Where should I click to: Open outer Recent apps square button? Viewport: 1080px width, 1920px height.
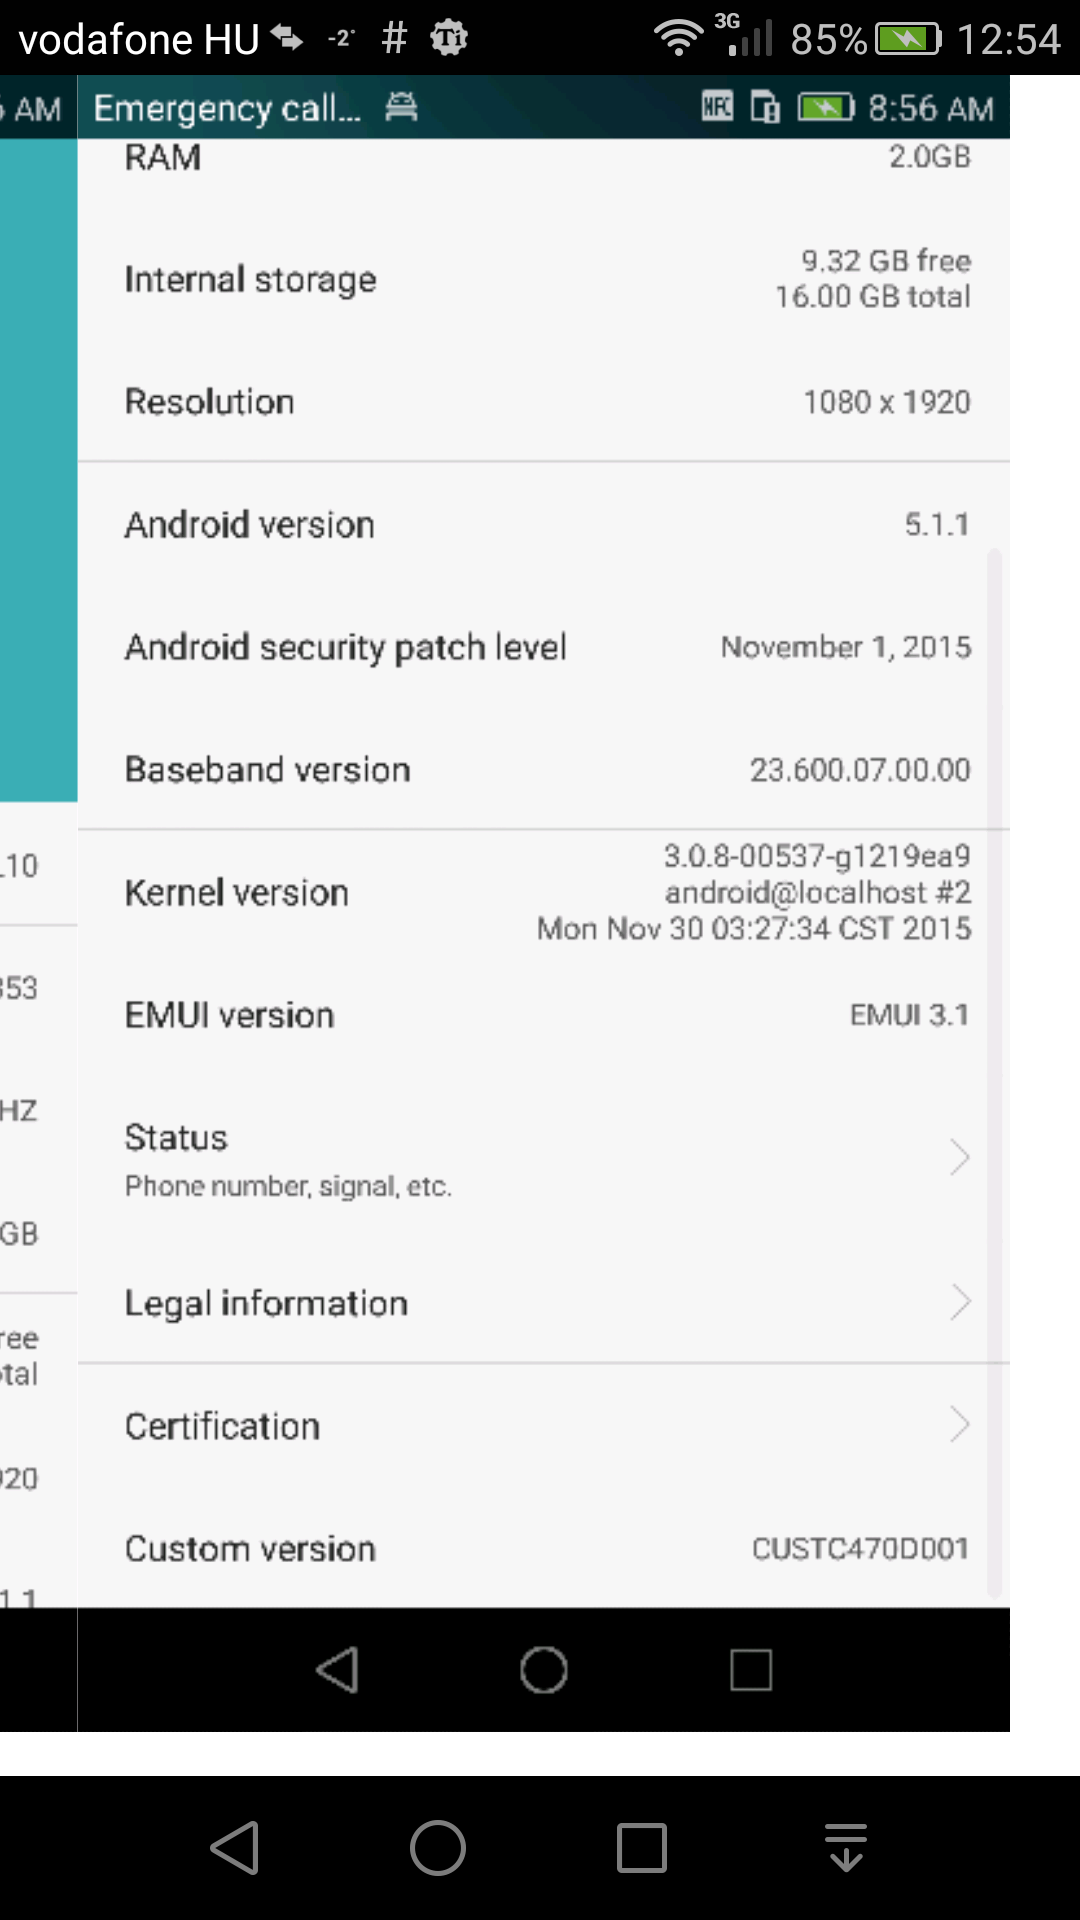tap(642, 1847)
